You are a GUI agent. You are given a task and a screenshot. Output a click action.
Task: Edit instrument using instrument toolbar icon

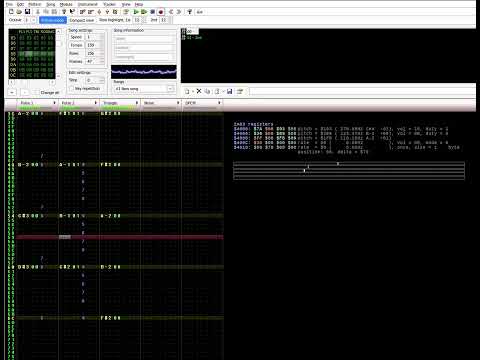tap(240, 91)
